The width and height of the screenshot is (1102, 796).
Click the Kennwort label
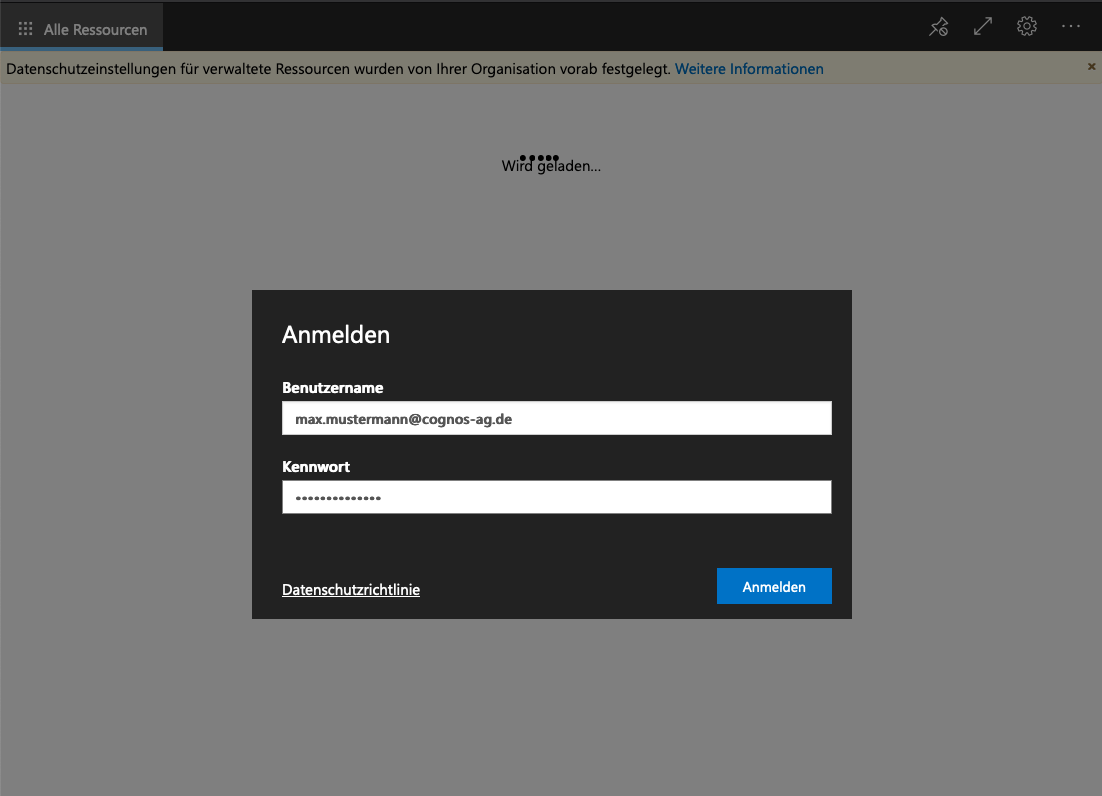click(316, 467)
